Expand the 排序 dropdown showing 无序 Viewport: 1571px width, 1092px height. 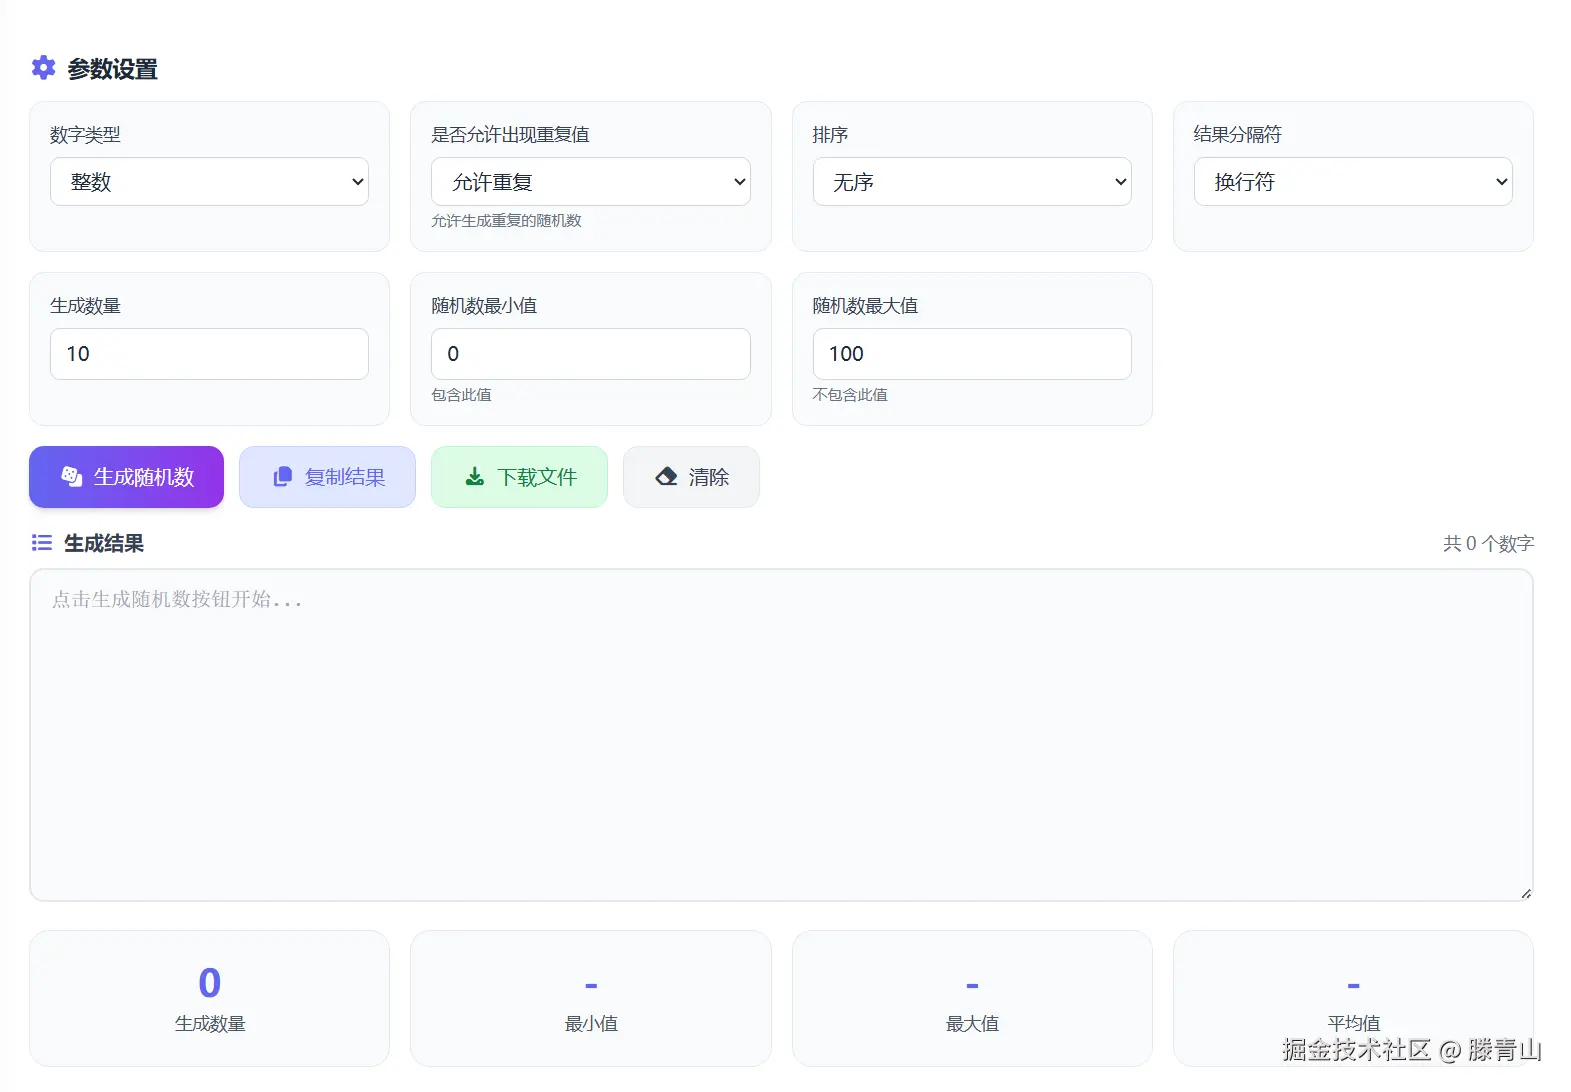coord(972,182)
